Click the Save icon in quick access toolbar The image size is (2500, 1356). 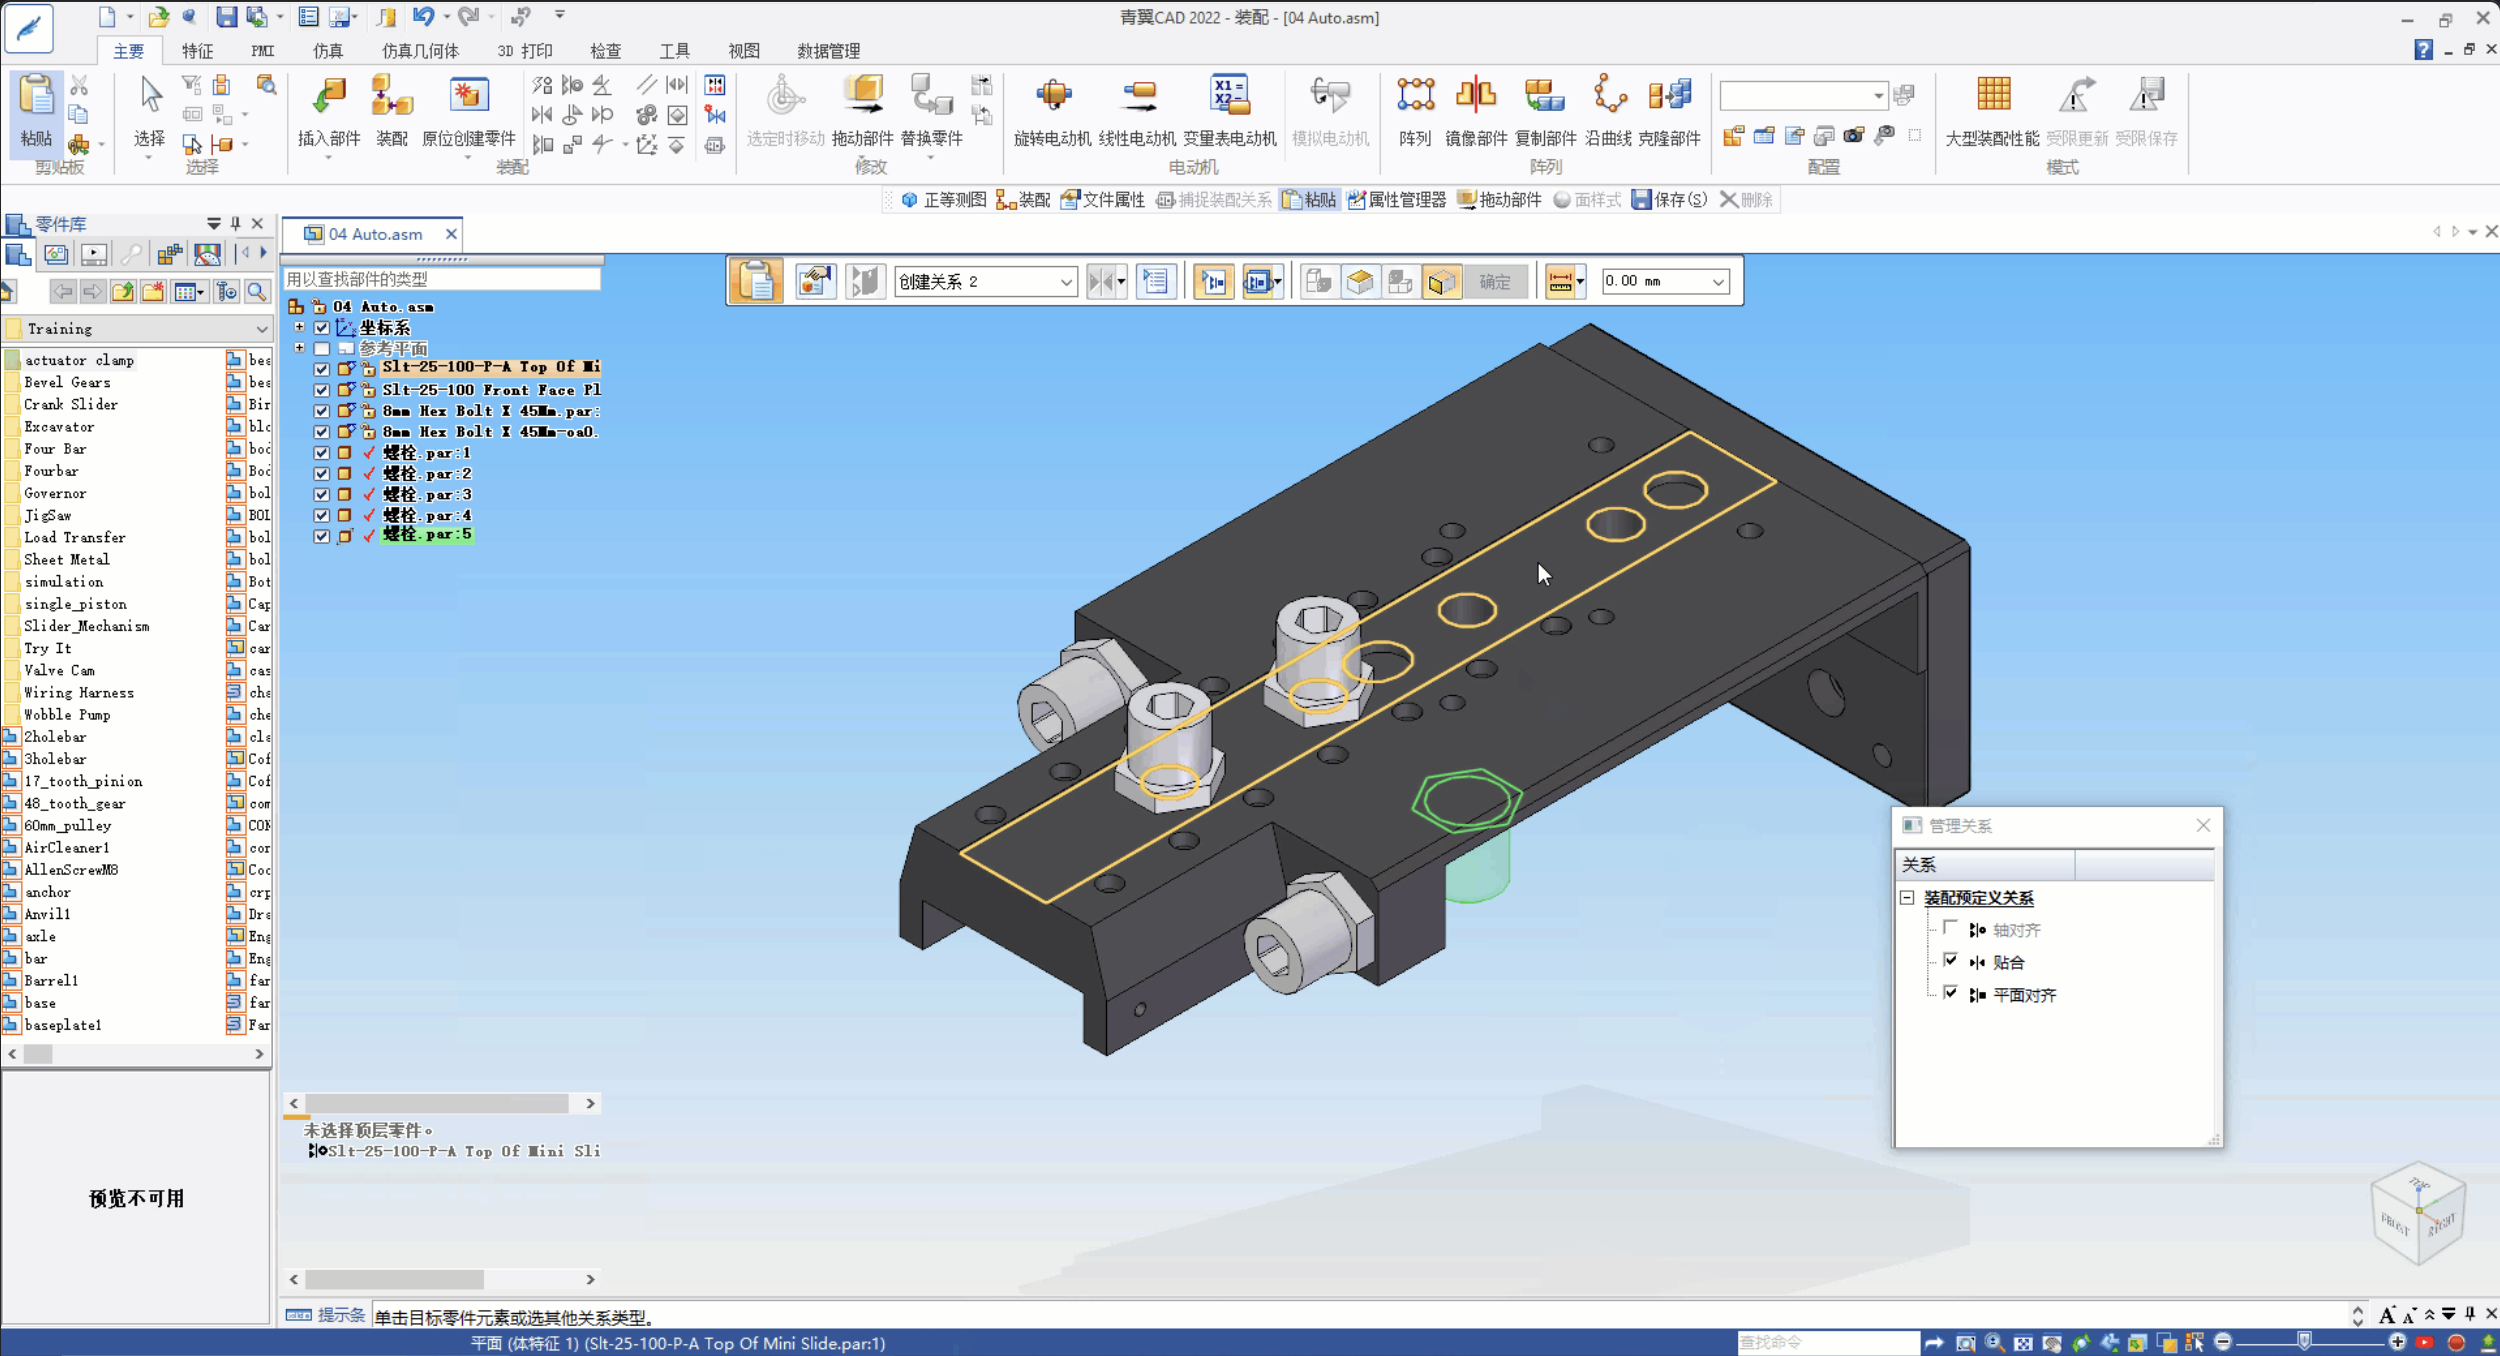227,16
